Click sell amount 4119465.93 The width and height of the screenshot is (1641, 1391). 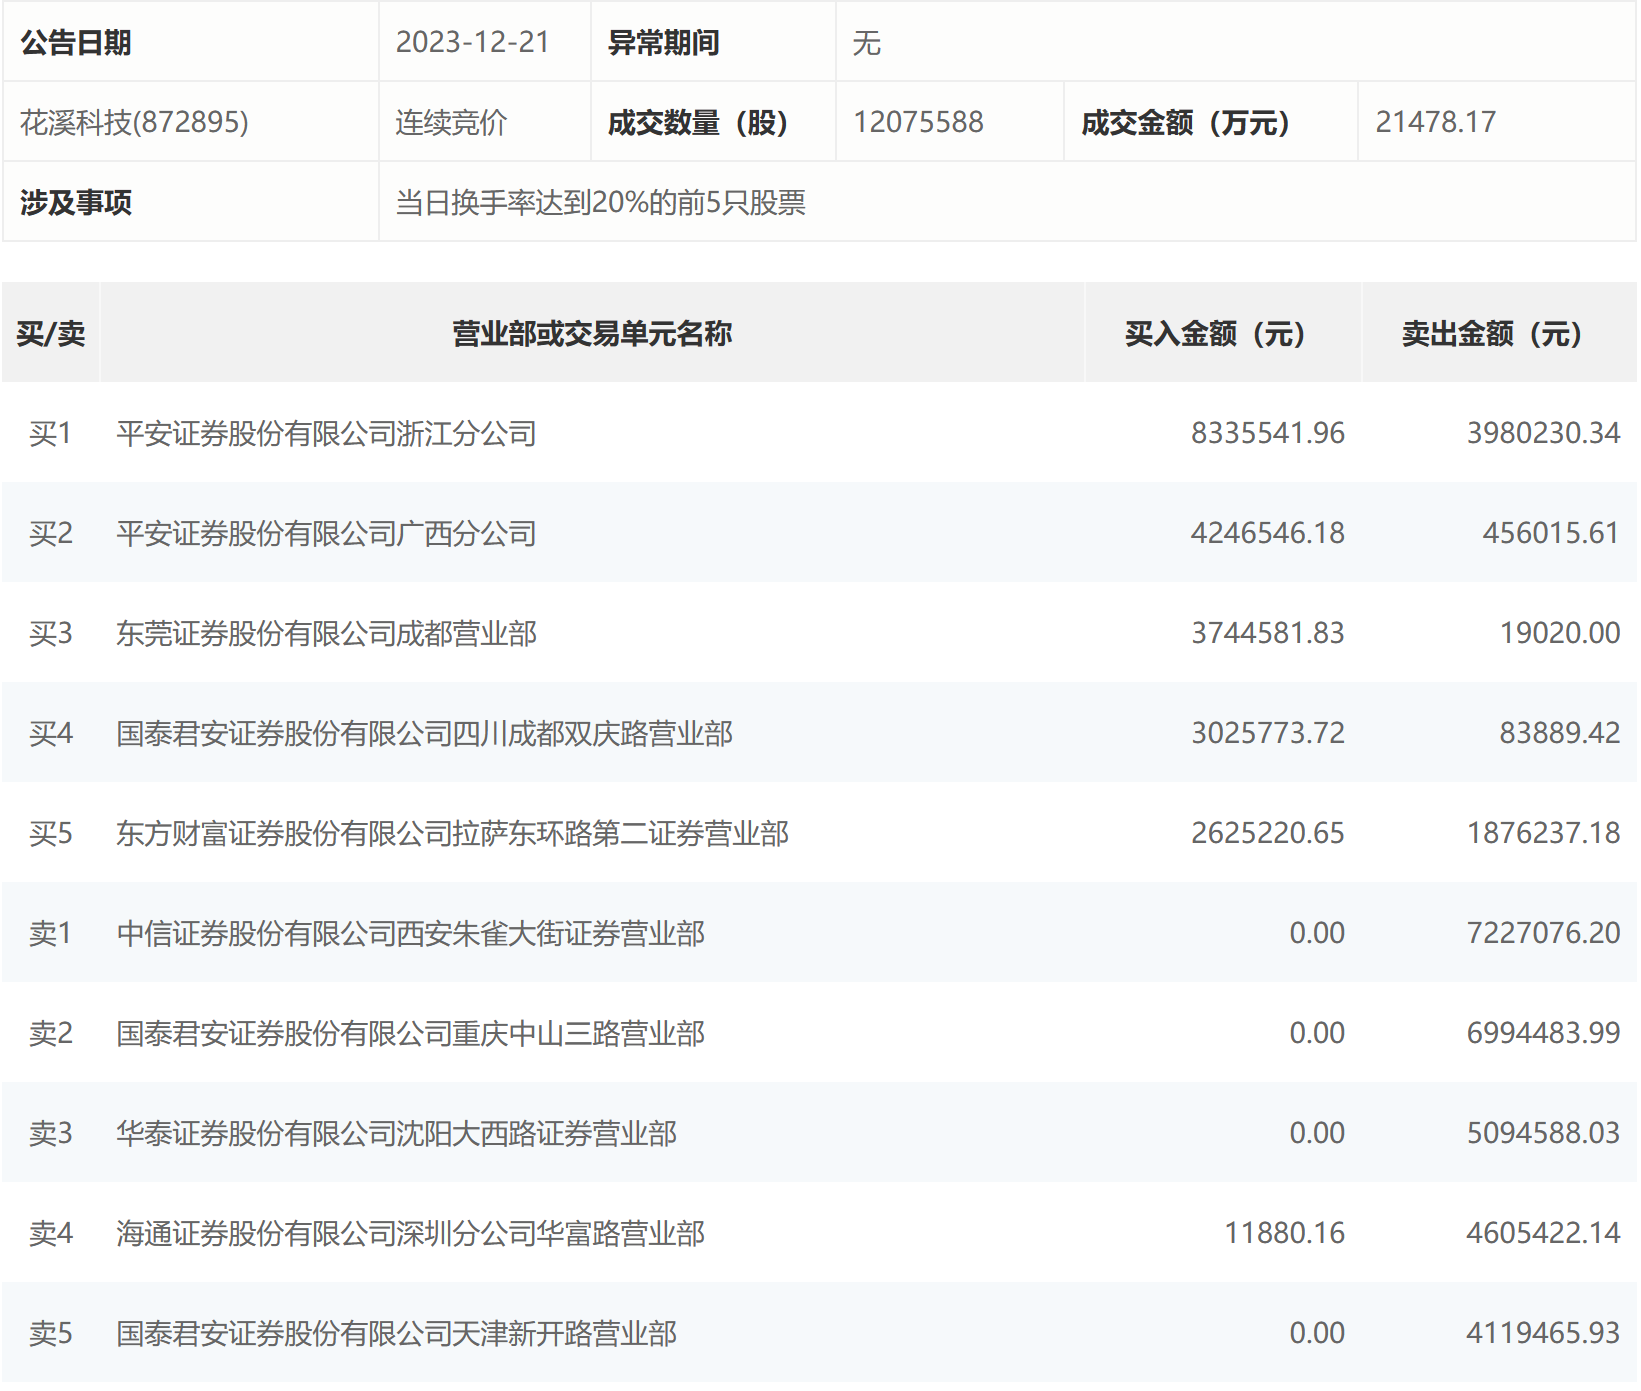1543,1333
